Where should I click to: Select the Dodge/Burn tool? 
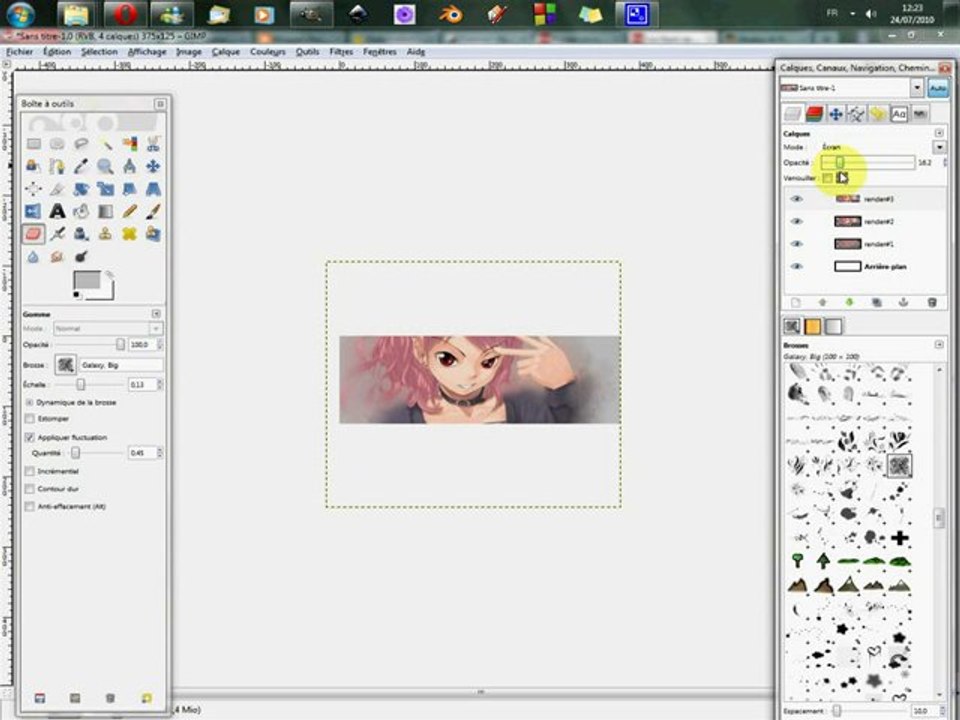(x=81, y=257)
